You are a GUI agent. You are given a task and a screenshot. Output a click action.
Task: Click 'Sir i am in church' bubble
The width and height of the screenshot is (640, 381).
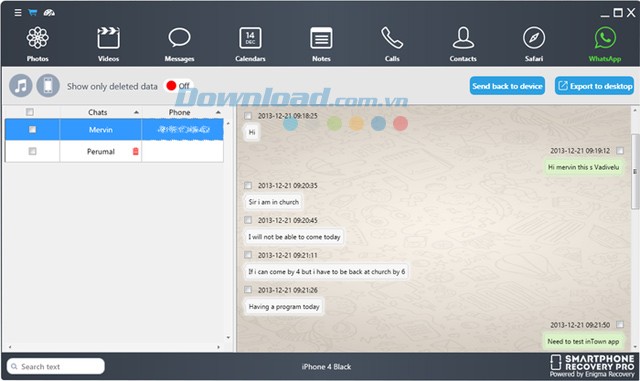[273, 202]
